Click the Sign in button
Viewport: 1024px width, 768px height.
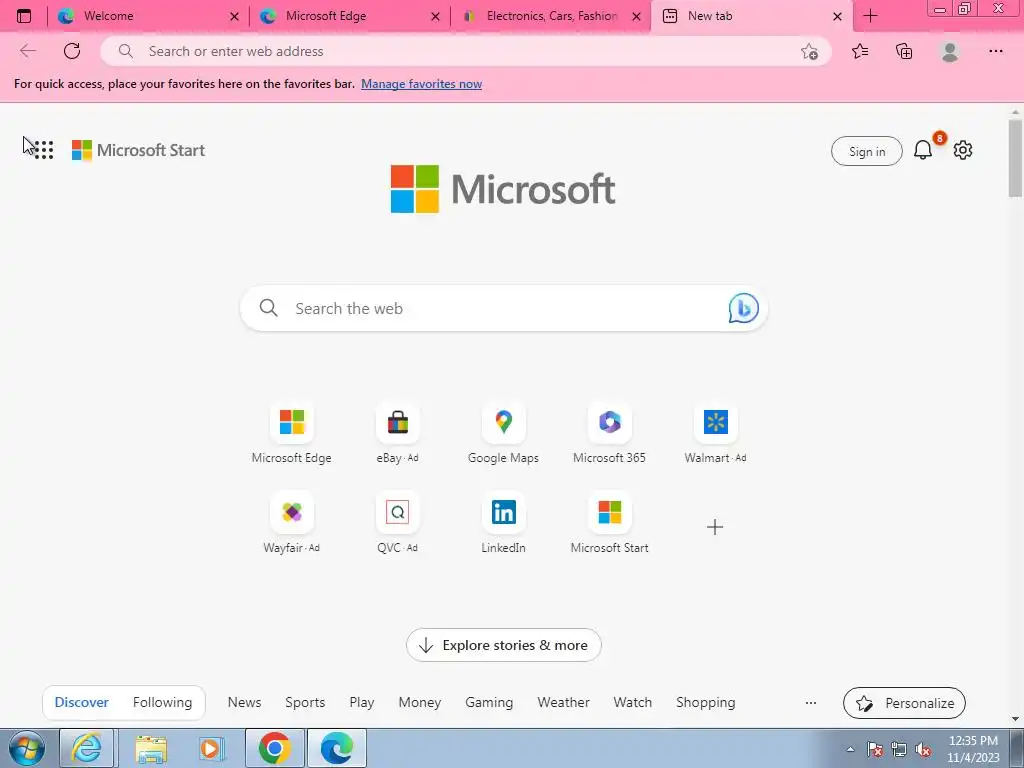click(x=867, y=152)
